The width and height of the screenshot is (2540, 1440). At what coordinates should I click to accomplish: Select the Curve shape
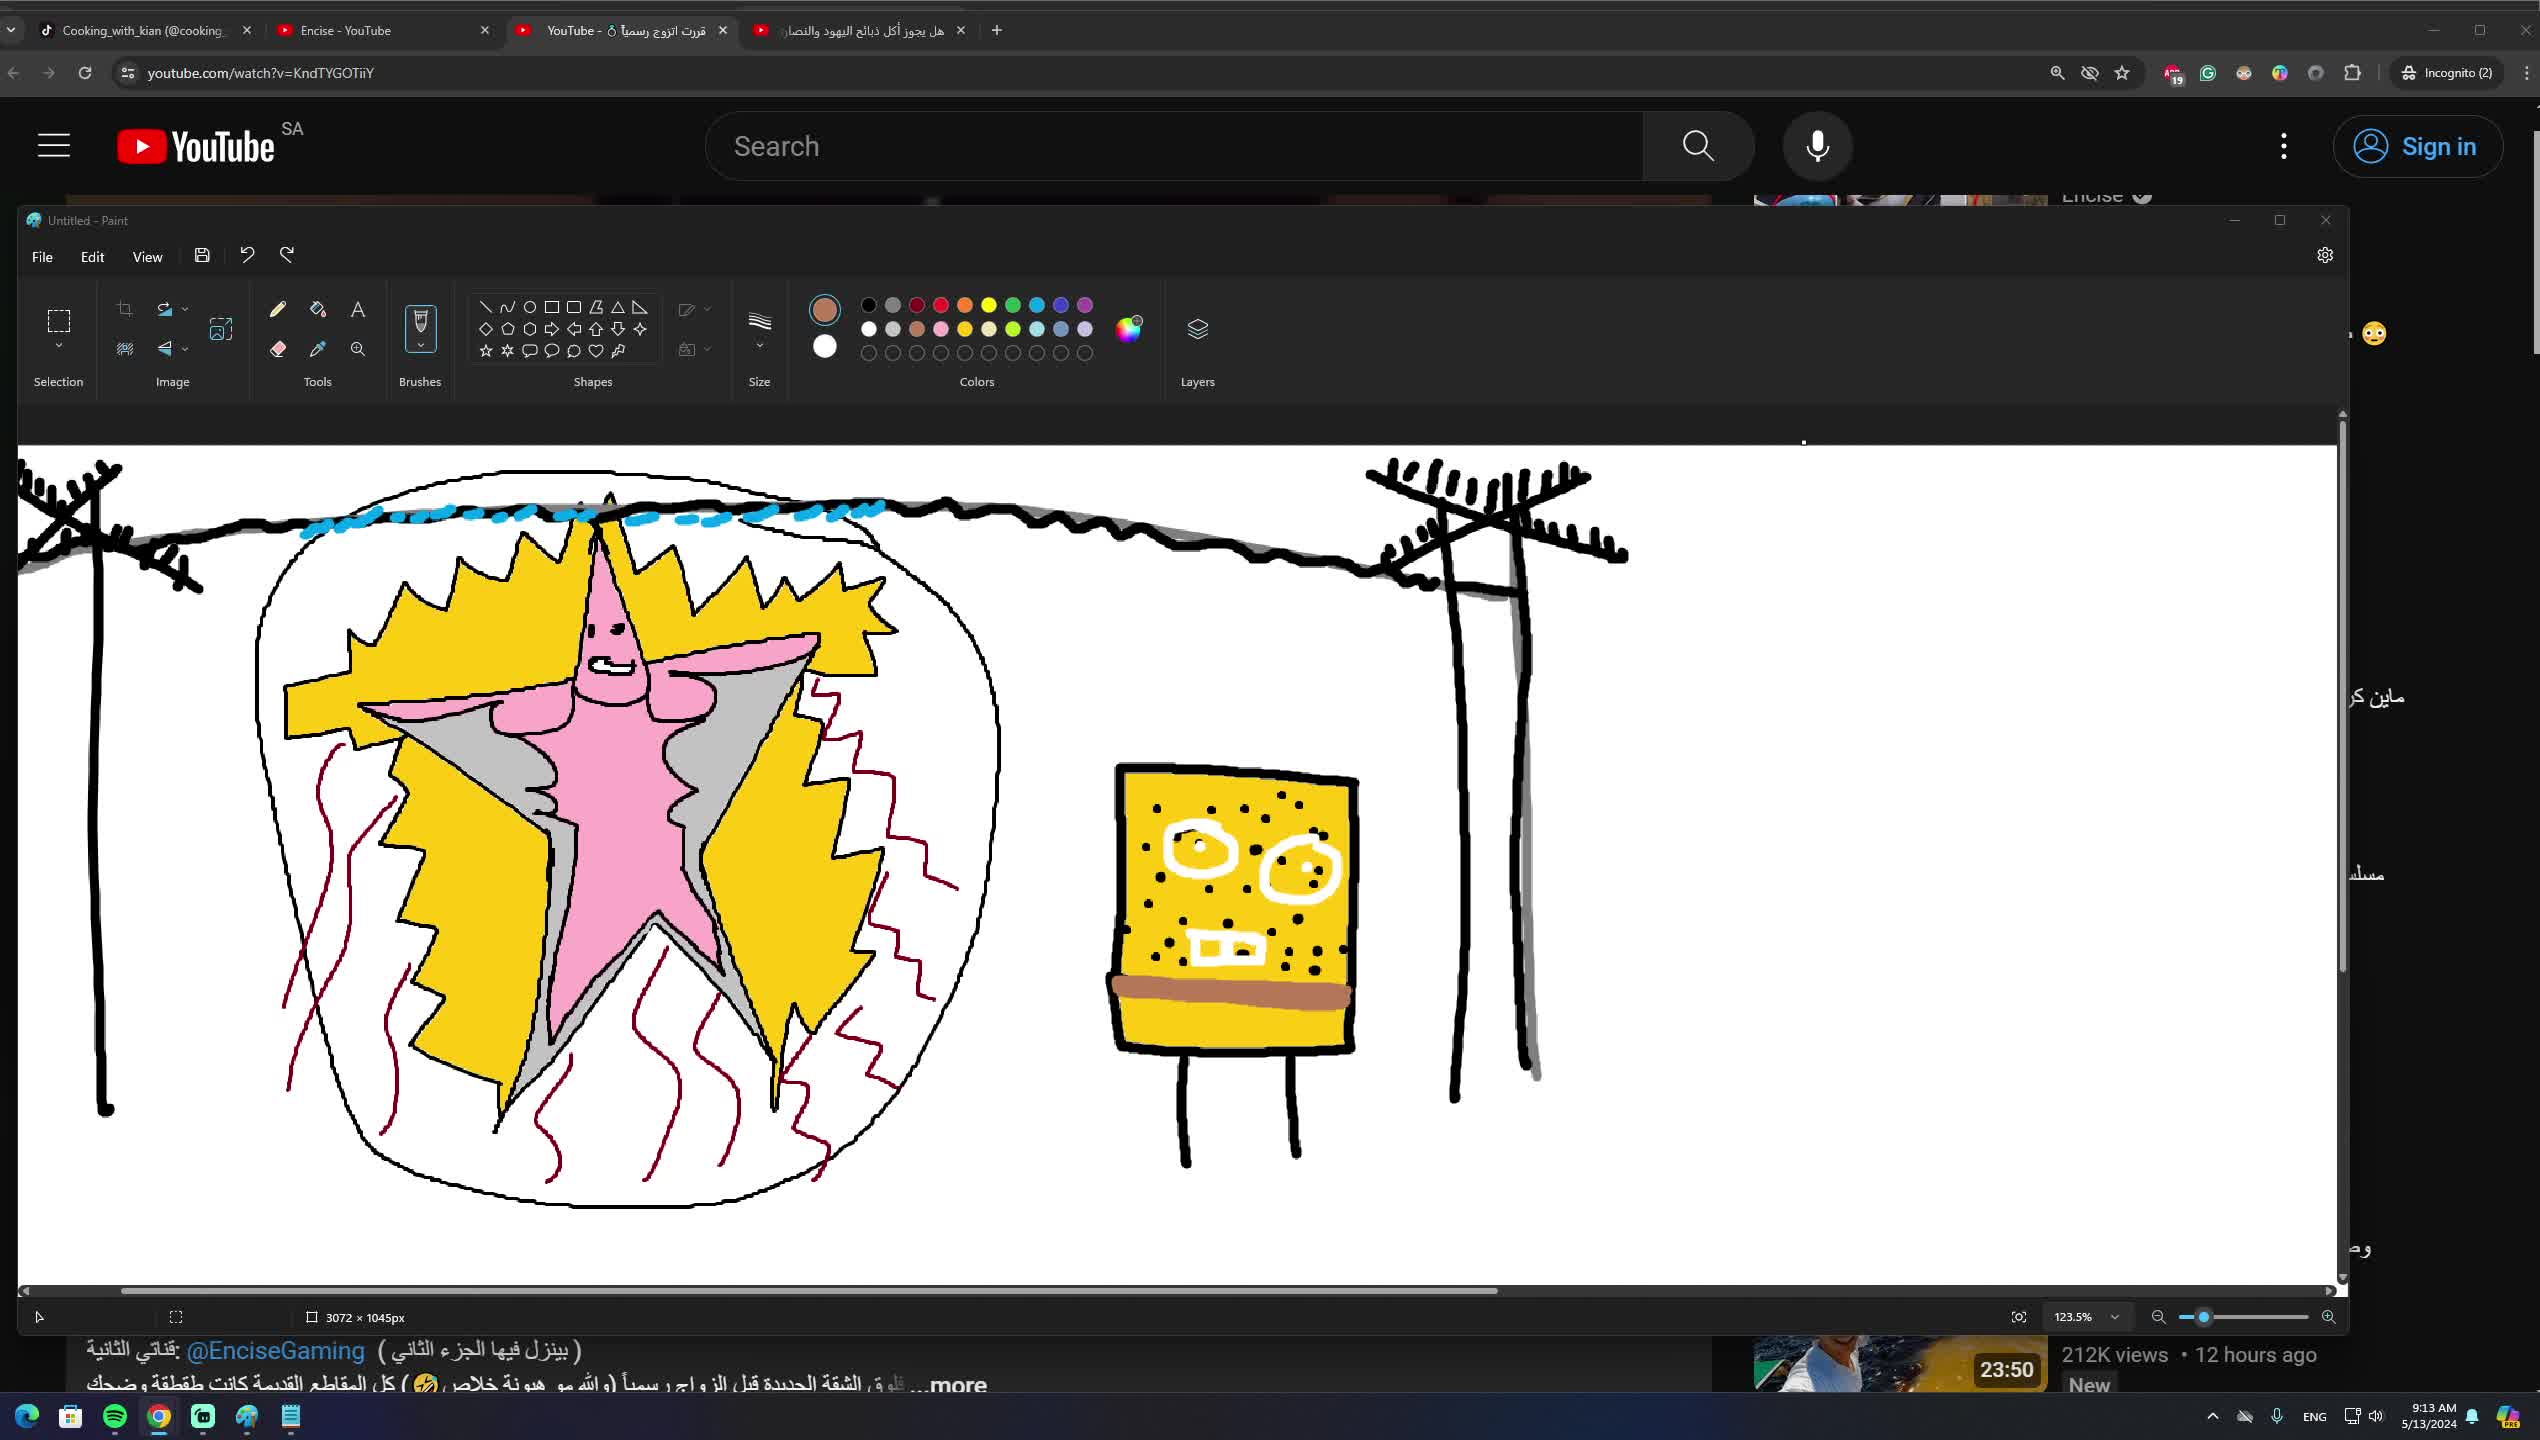[507, 307]
